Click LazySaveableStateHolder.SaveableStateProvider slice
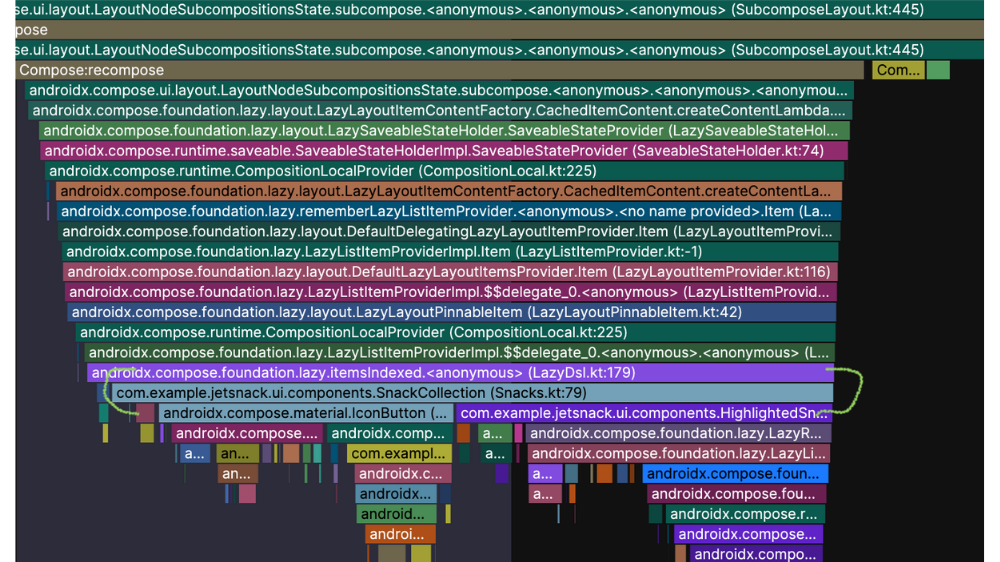Image resolution: width=1000 pixels, height=562 pixels. click(x=445, y=131)
